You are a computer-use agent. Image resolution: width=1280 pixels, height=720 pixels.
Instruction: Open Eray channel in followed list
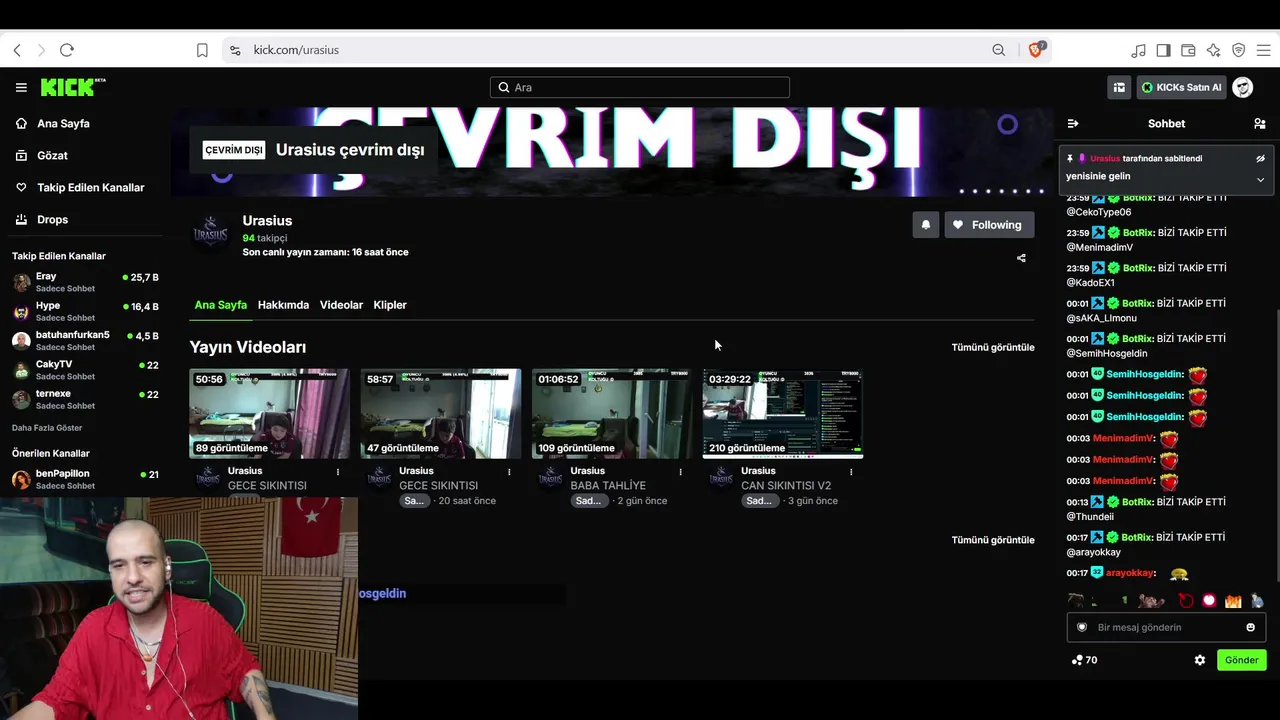[85, 282]
